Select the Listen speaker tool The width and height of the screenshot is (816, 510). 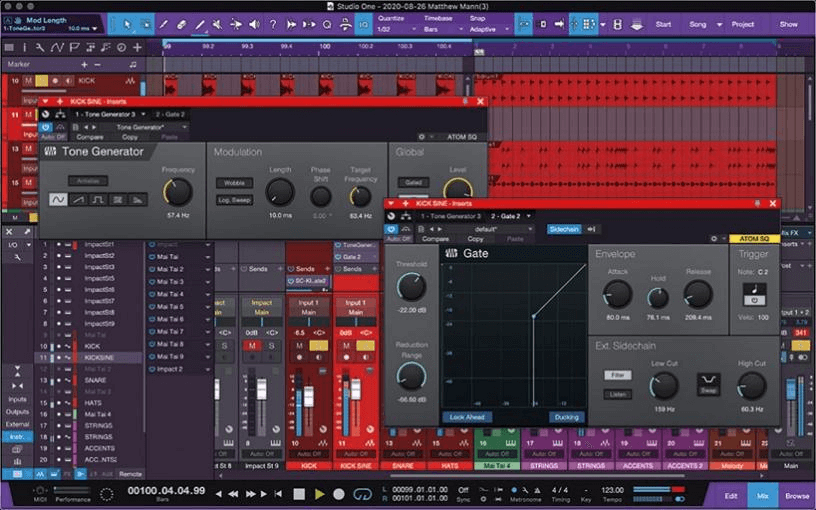(x=254, y=24)
